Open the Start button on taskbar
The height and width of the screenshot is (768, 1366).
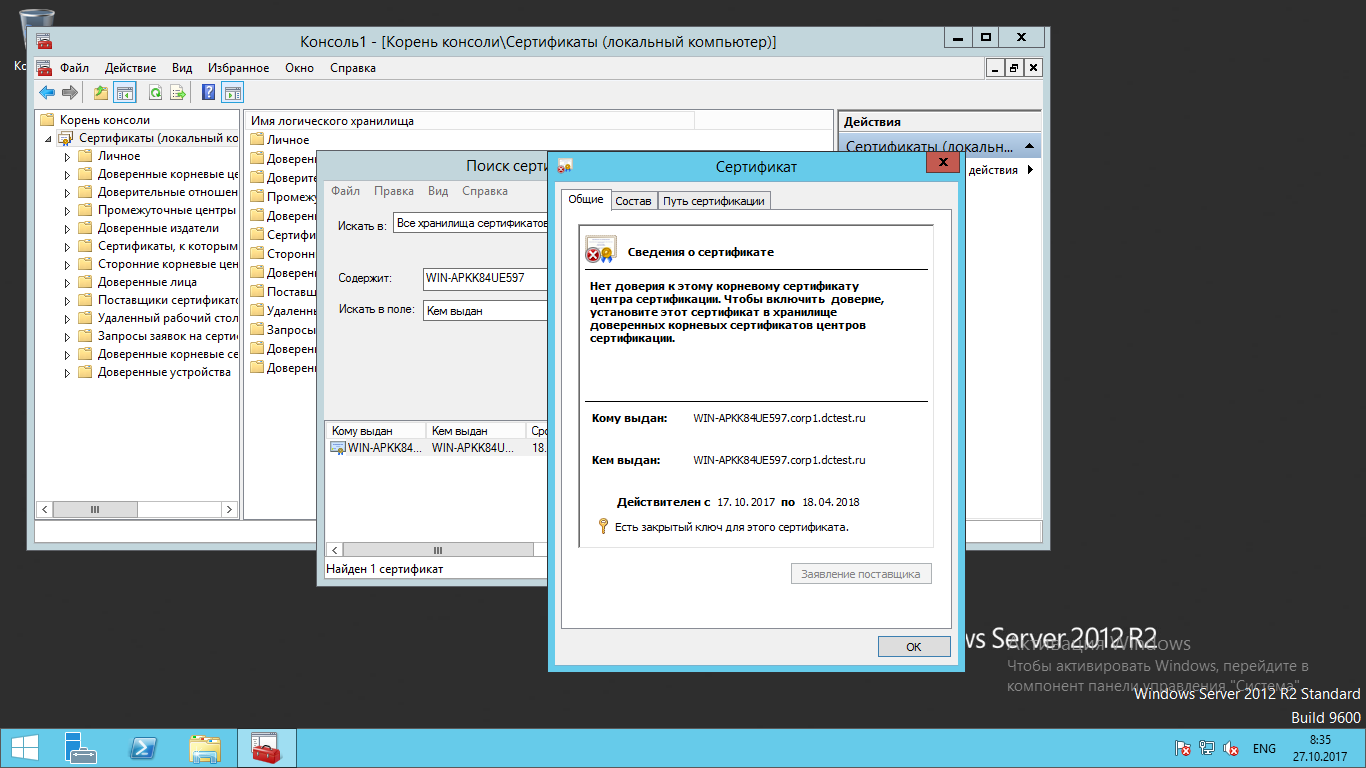click(24, 748)
